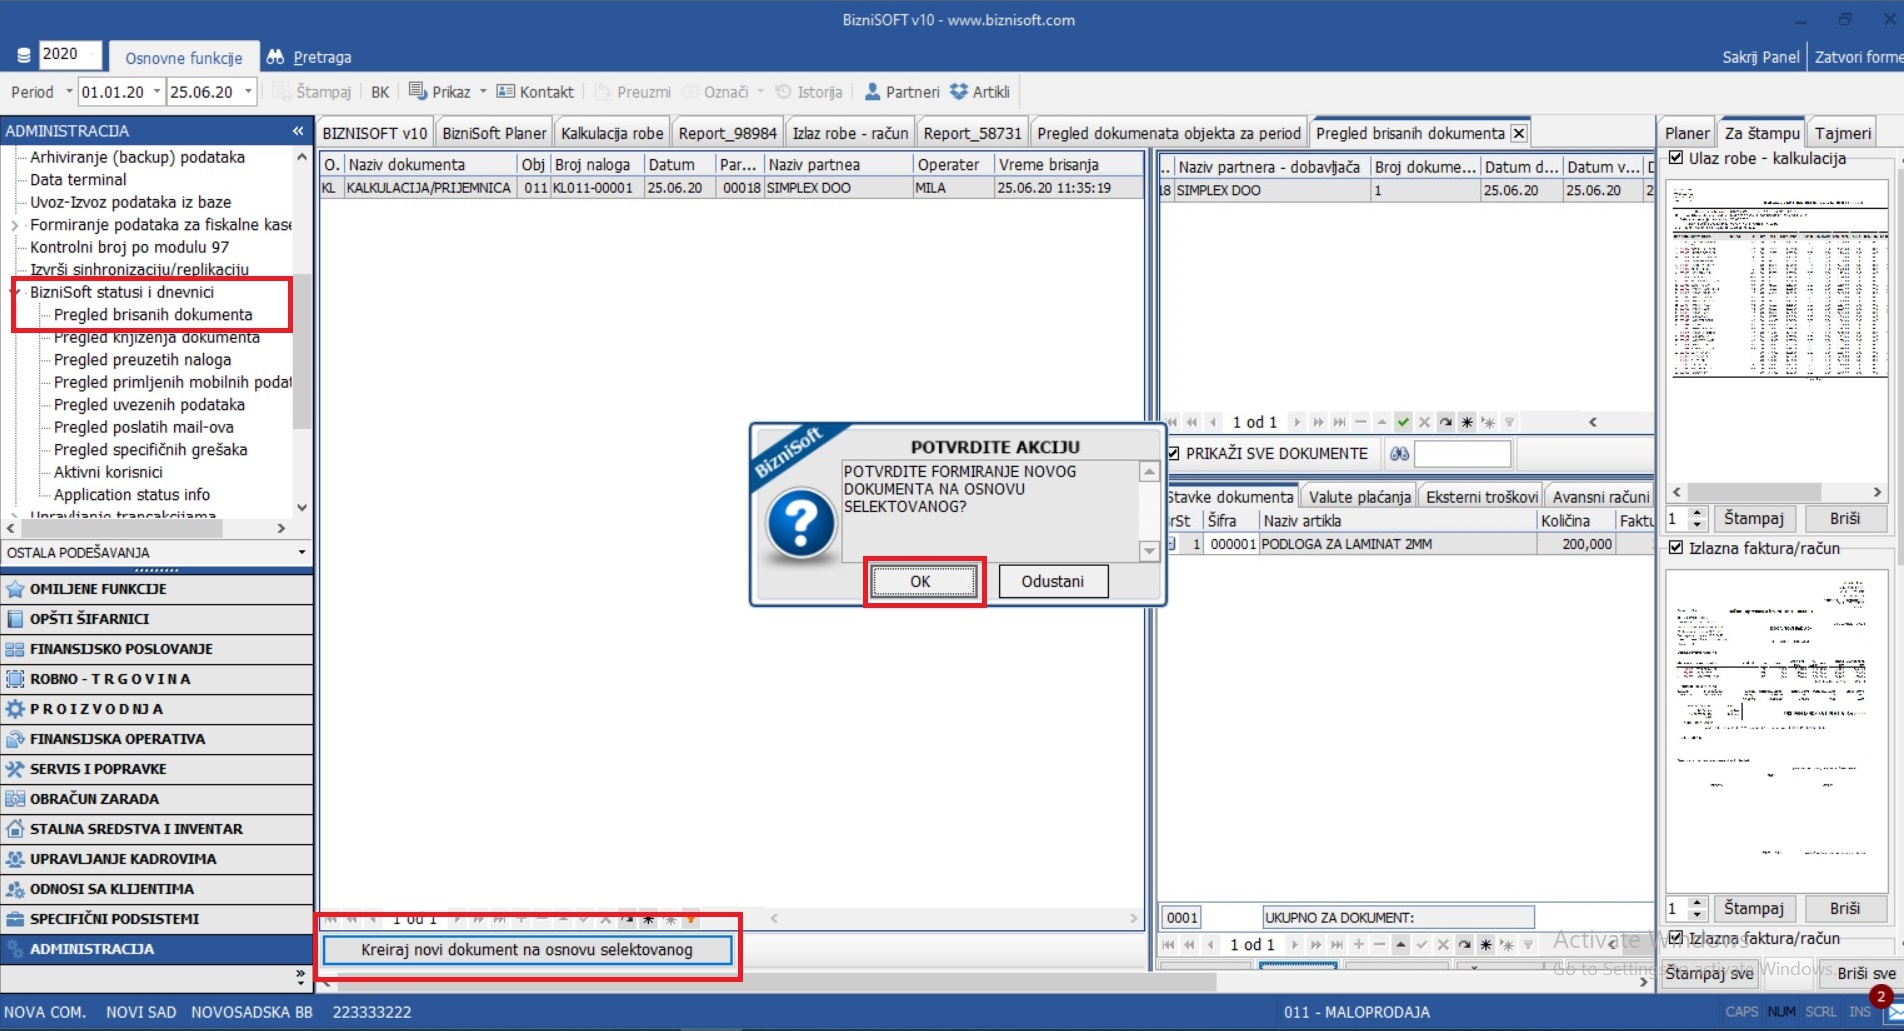Viewport: 1904px width, 1031px height.
Task: Open the Kalkulacija robe tab
Action: (612, 133)
